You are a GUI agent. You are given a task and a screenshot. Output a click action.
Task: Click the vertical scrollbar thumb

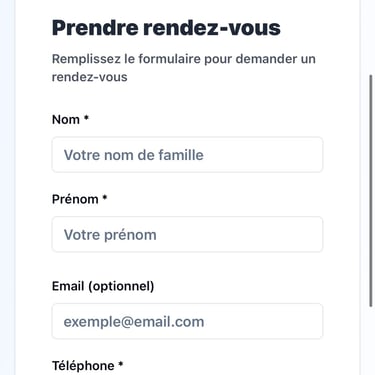click(371, 191)
